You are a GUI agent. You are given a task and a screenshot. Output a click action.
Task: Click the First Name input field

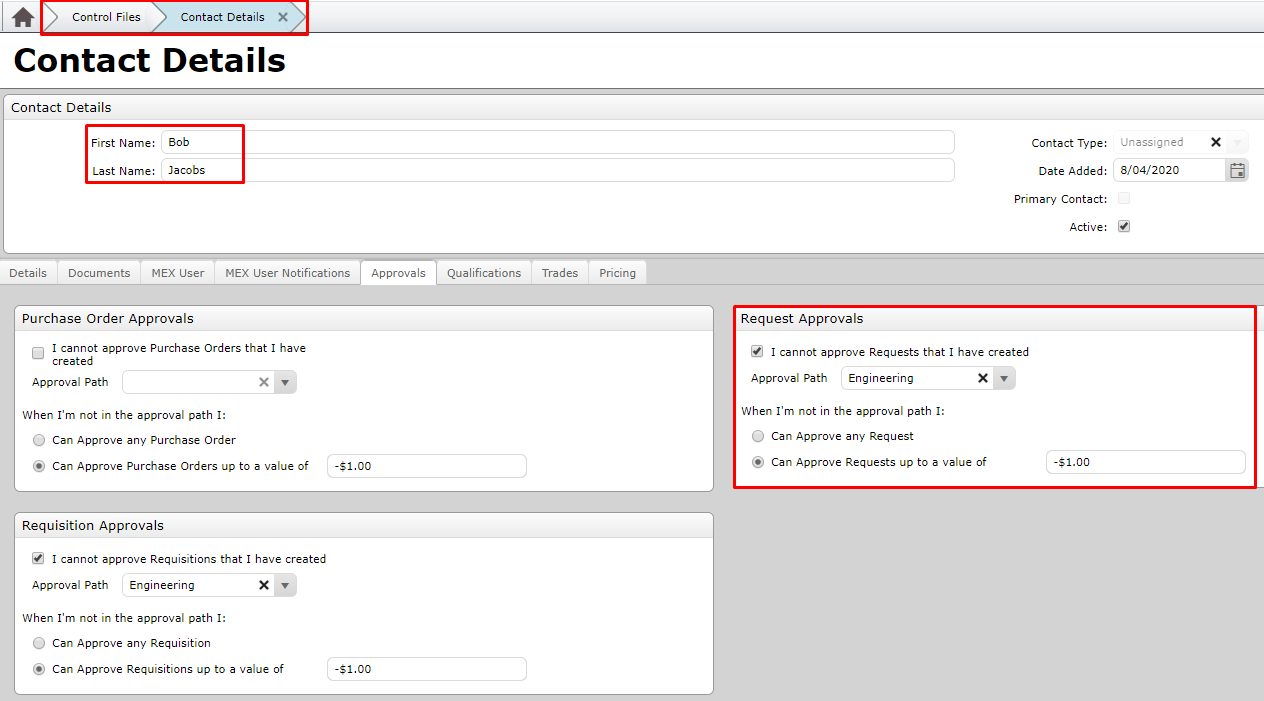pos(557,142)
